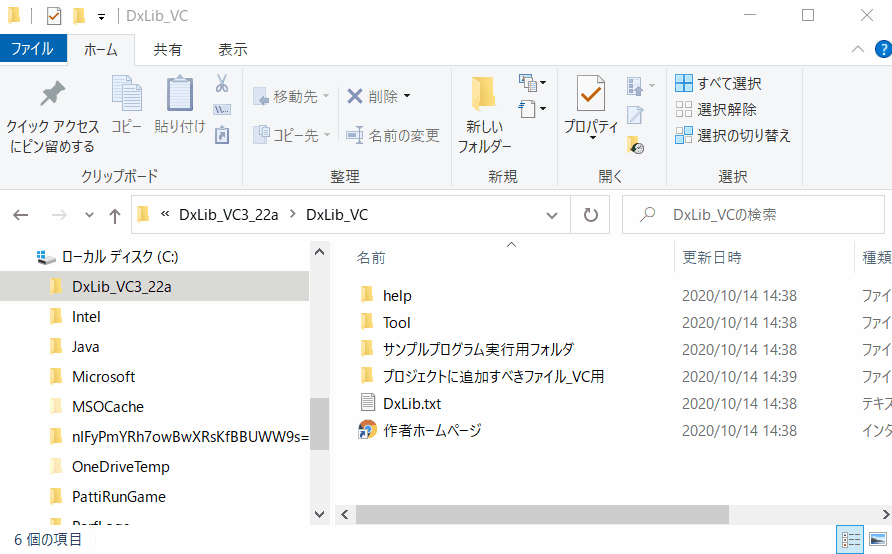The height and width of the screenshot is (554, 892).
Task: Open the recent locations dropdown arrow
Action: click(x=89, y=215)
